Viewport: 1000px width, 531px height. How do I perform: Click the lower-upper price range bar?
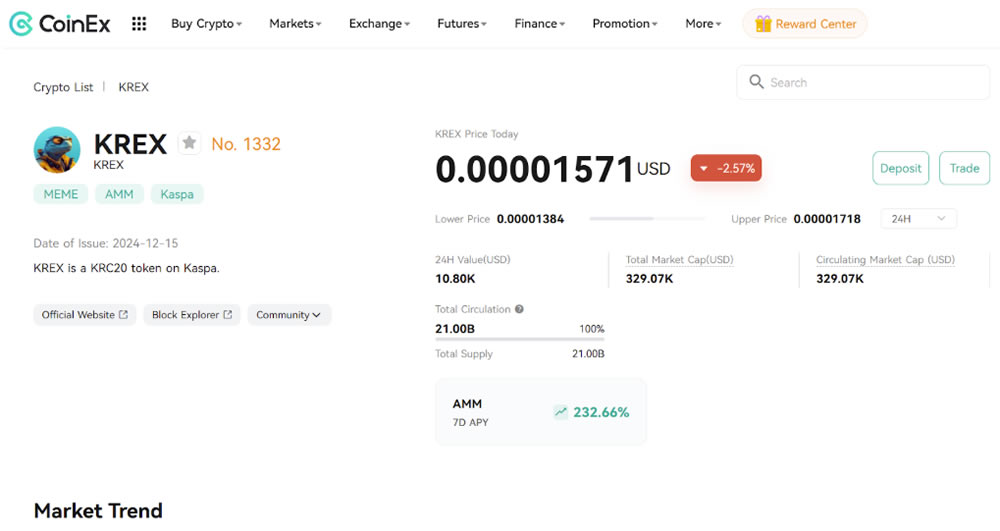(647, 219)
